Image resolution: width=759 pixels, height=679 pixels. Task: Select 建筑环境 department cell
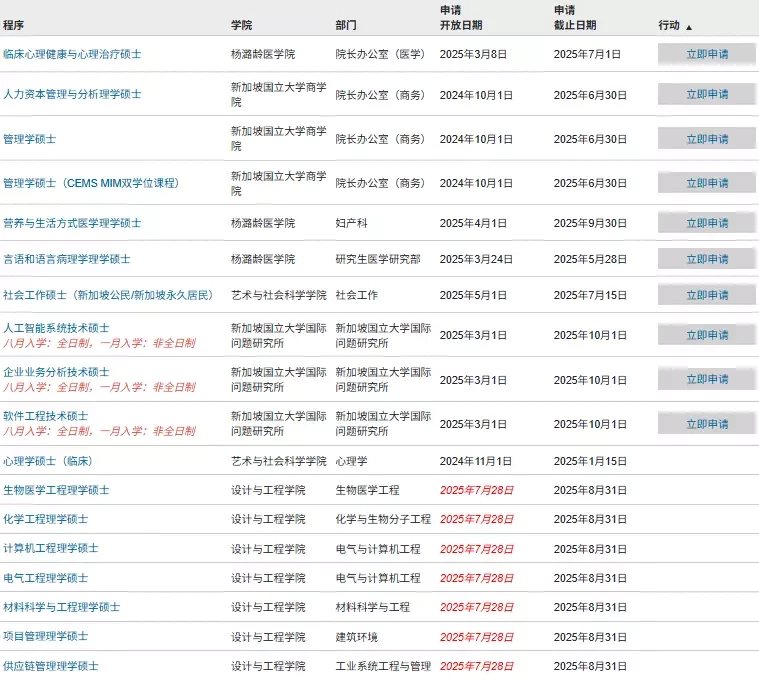[x=357, y=637]
